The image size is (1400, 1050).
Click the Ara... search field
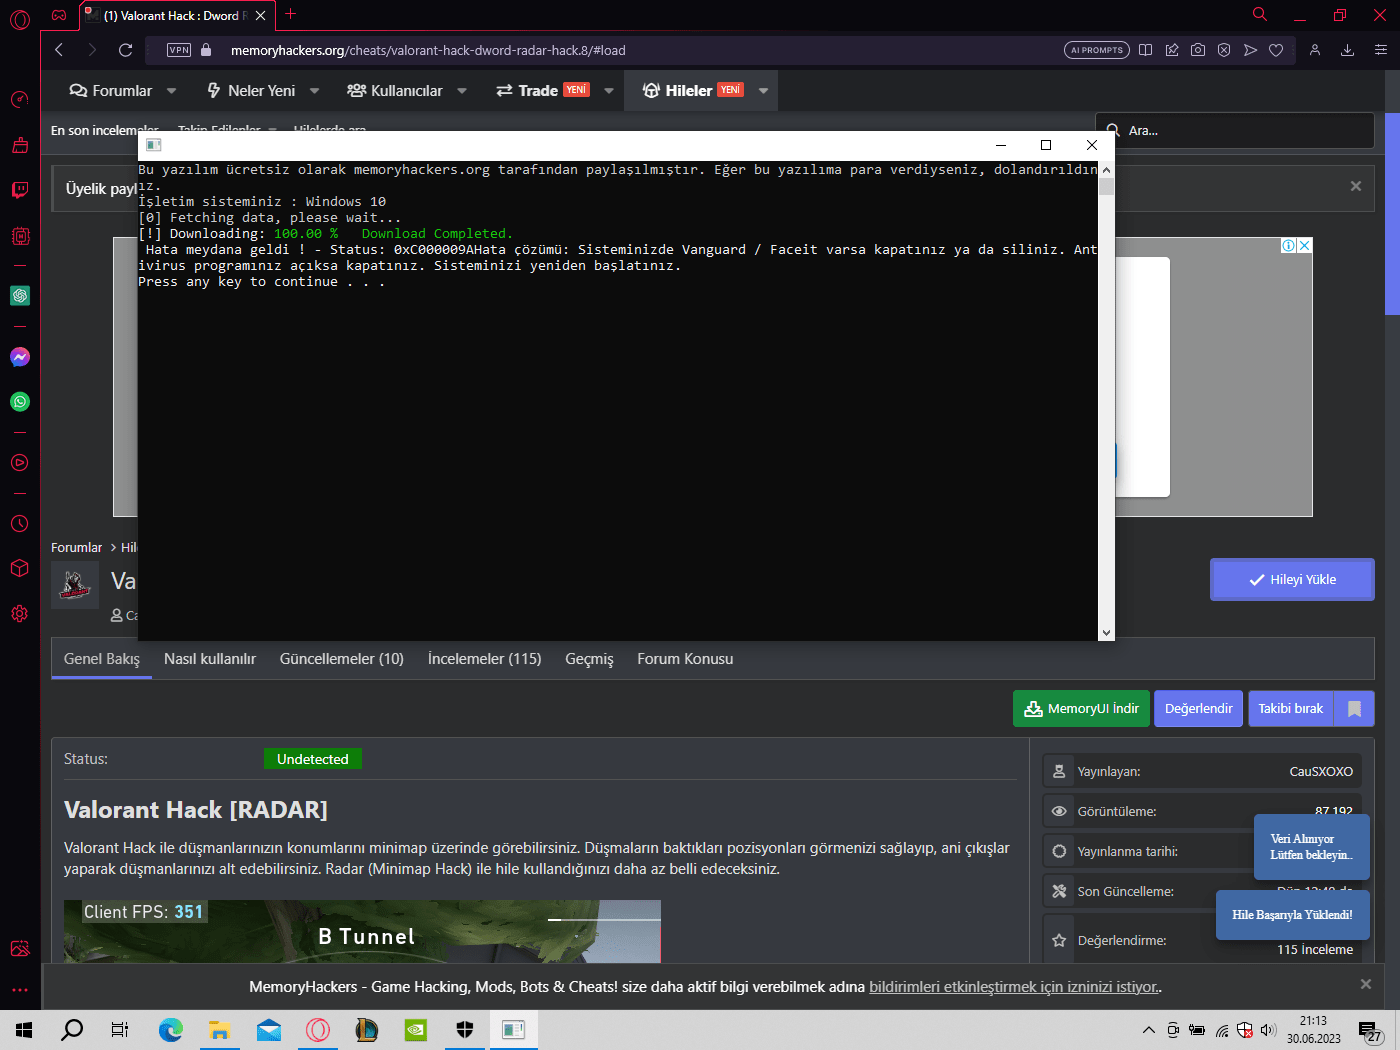pyautogui.click(x=1236, y=131)
